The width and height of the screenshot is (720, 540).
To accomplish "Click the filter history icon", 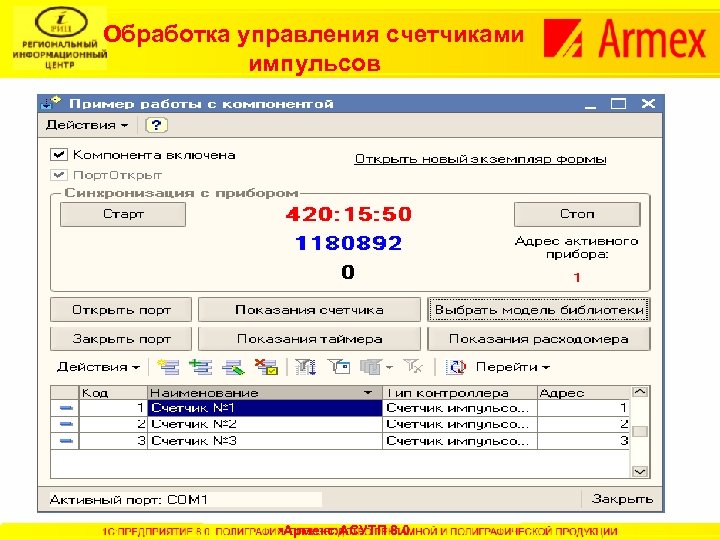I will click(x=371, y=367).
